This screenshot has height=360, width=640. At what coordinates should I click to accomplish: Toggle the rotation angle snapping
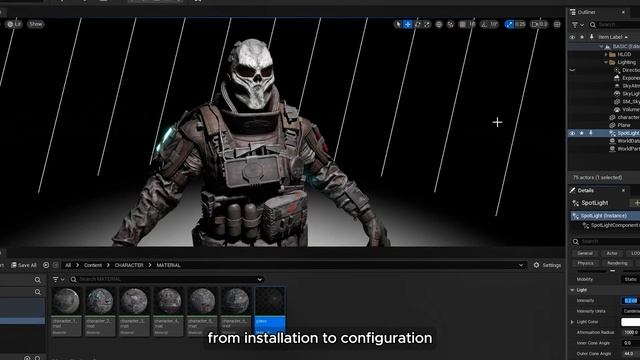[484, 24]
